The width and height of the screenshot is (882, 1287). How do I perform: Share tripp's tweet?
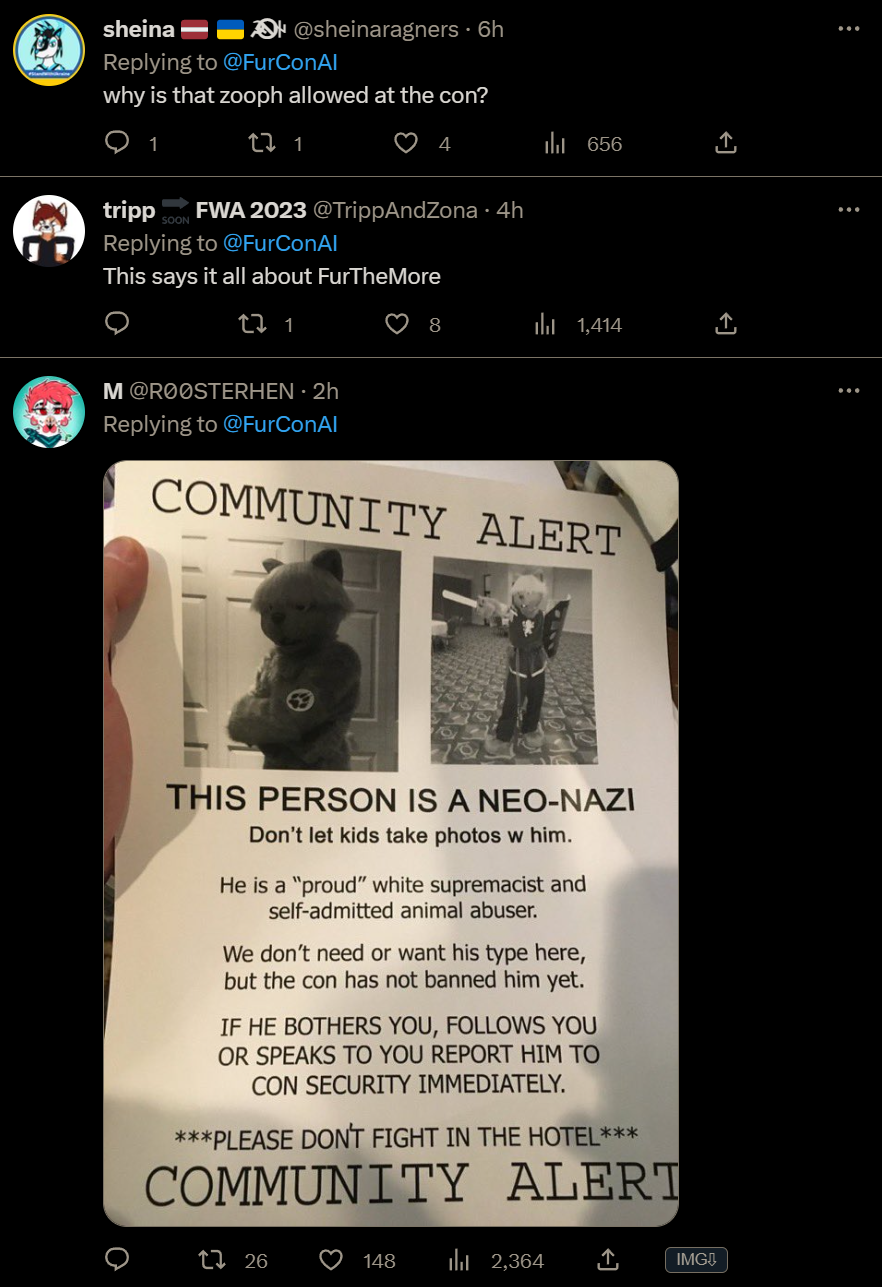click(x=726, y=324)
